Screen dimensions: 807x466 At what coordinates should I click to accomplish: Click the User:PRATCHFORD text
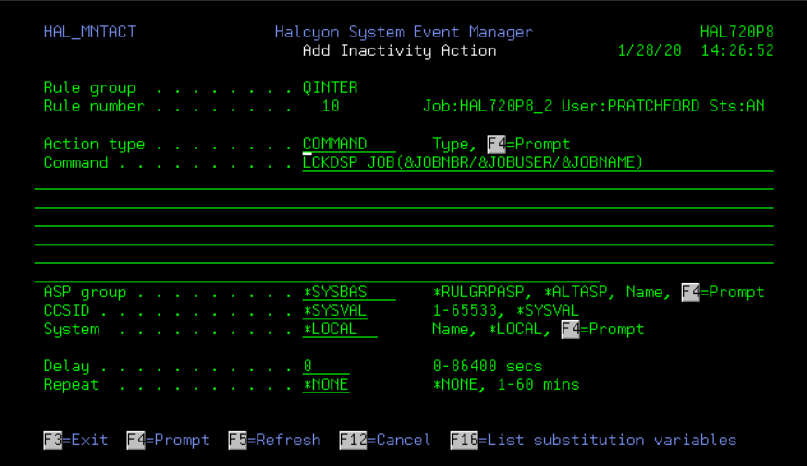click(630, 106)
